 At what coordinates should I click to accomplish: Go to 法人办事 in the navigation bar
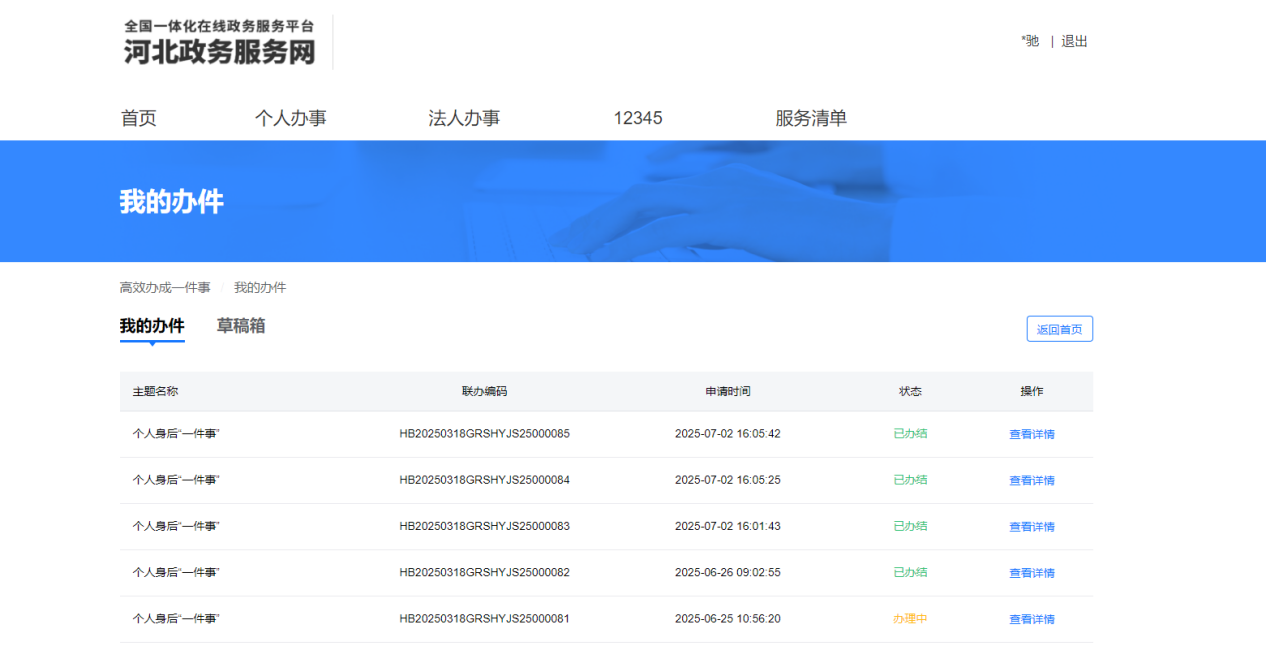(x=464, y=118)
